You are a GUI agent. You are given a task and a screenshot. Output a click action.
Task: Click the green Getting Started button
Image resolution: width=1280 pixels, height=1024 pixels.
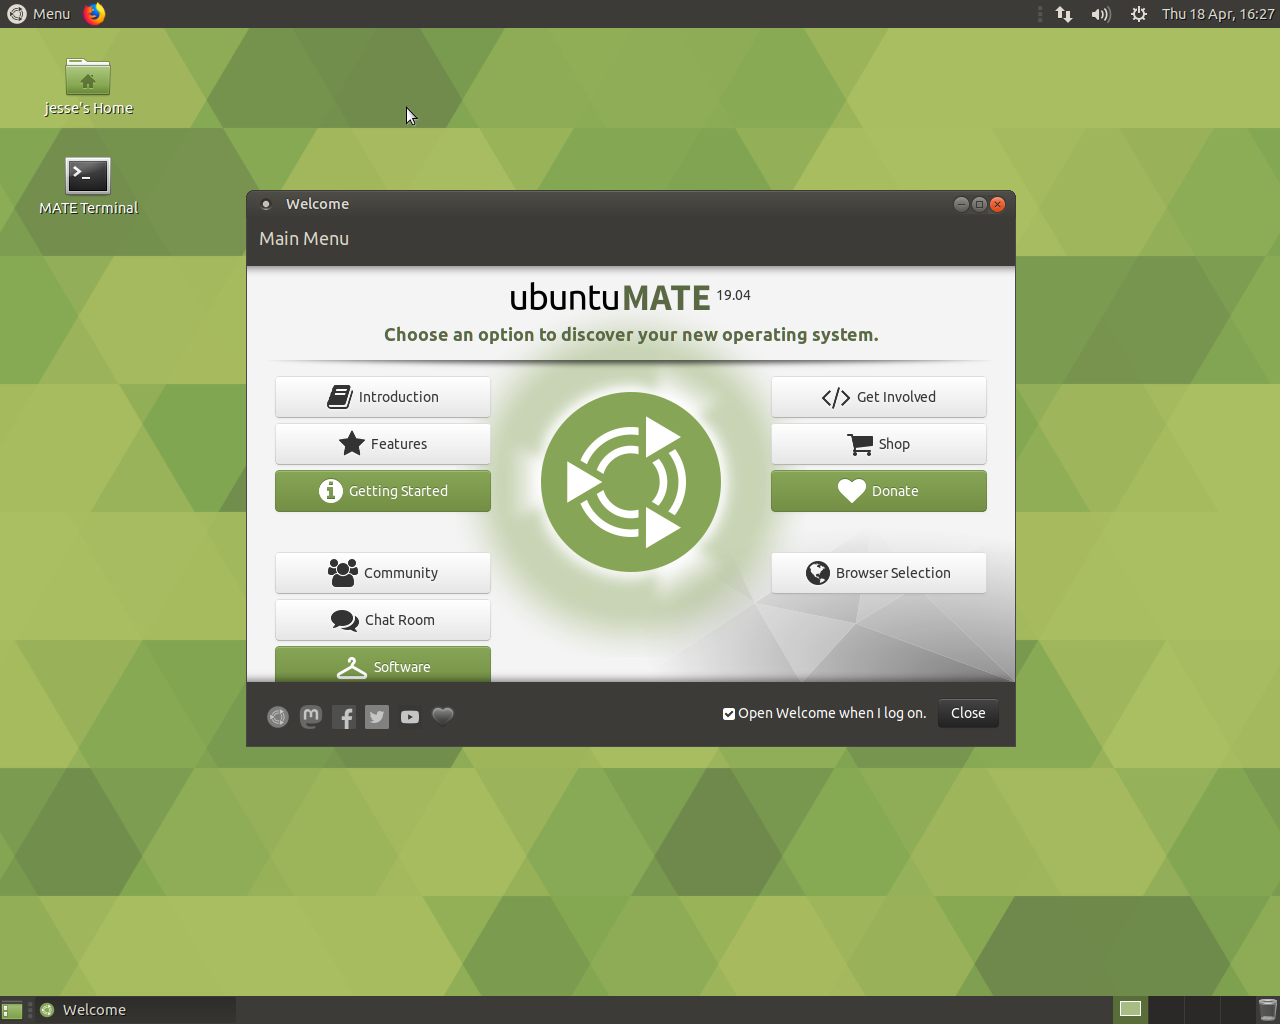click(x=383, y=491)
